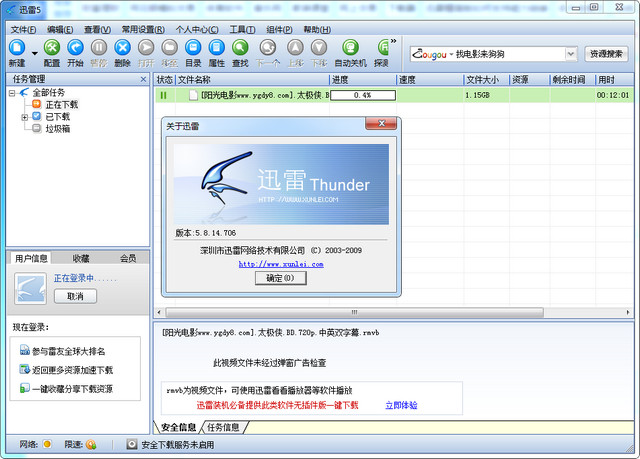The width and height of the screenshot is (640, 459).
Task: Click the Find (查找) toolbar icon
Action: [240, 48]
